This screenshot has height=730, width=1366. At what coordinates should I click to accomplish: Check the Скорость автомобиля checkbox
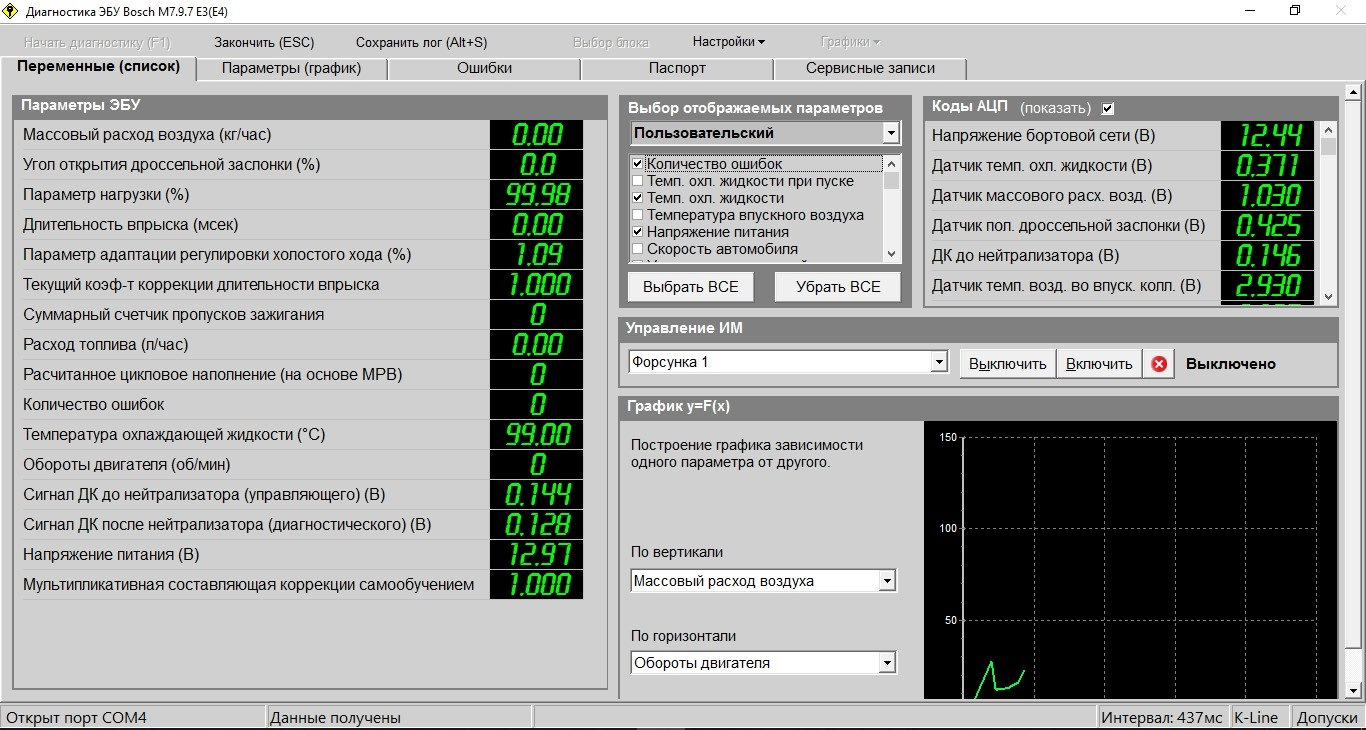click(638, 249)
